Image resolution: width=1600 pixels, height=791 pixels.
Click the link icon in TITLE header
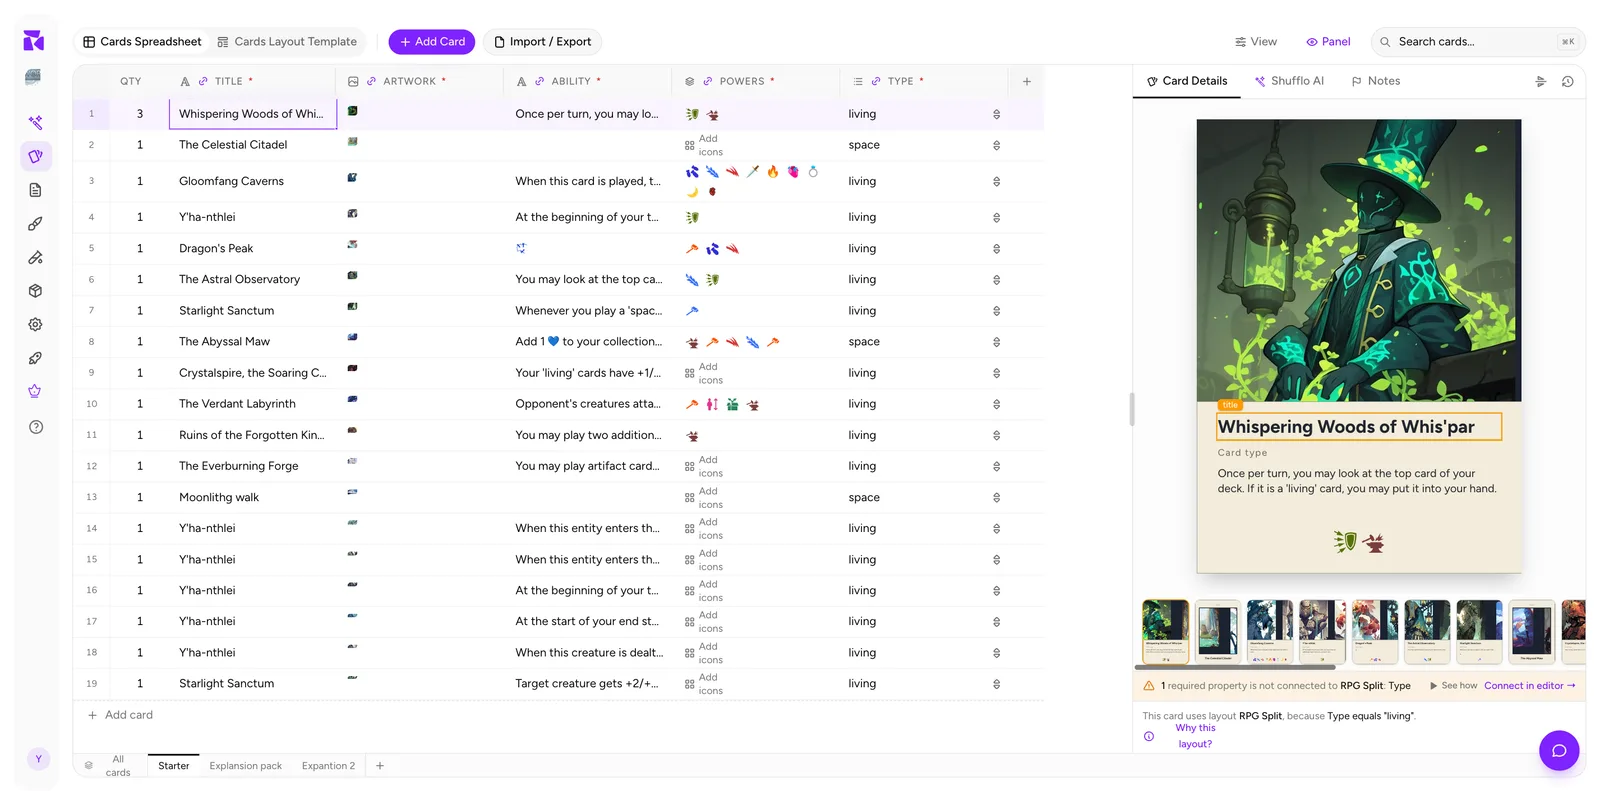203,81
